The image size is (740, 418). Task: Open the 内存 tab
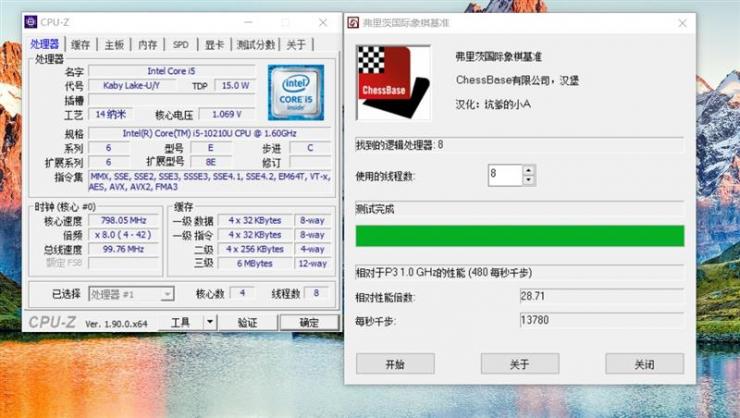[x=147, y=45]
